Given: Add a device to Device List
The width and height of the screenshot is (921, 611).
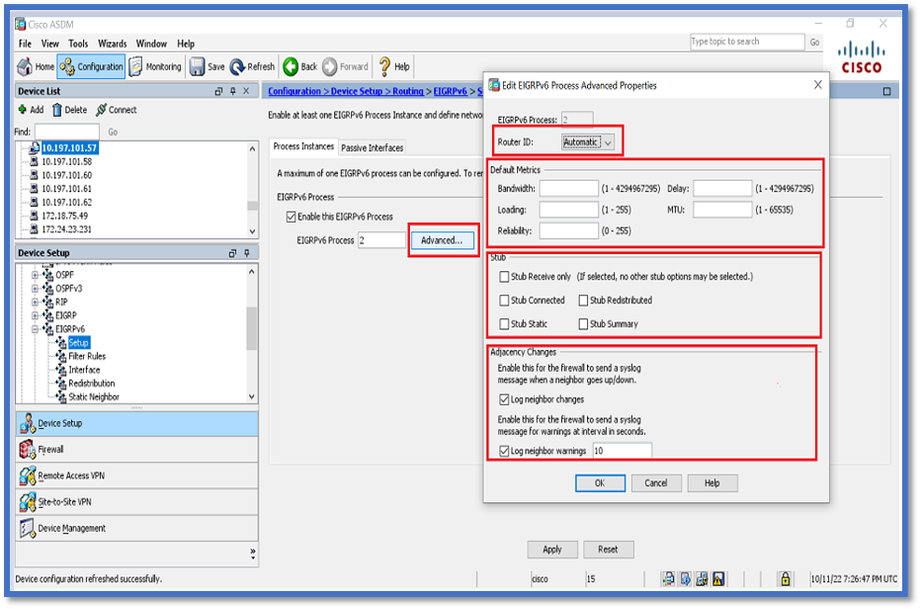Looking at the screenshot, I should 31,110.
